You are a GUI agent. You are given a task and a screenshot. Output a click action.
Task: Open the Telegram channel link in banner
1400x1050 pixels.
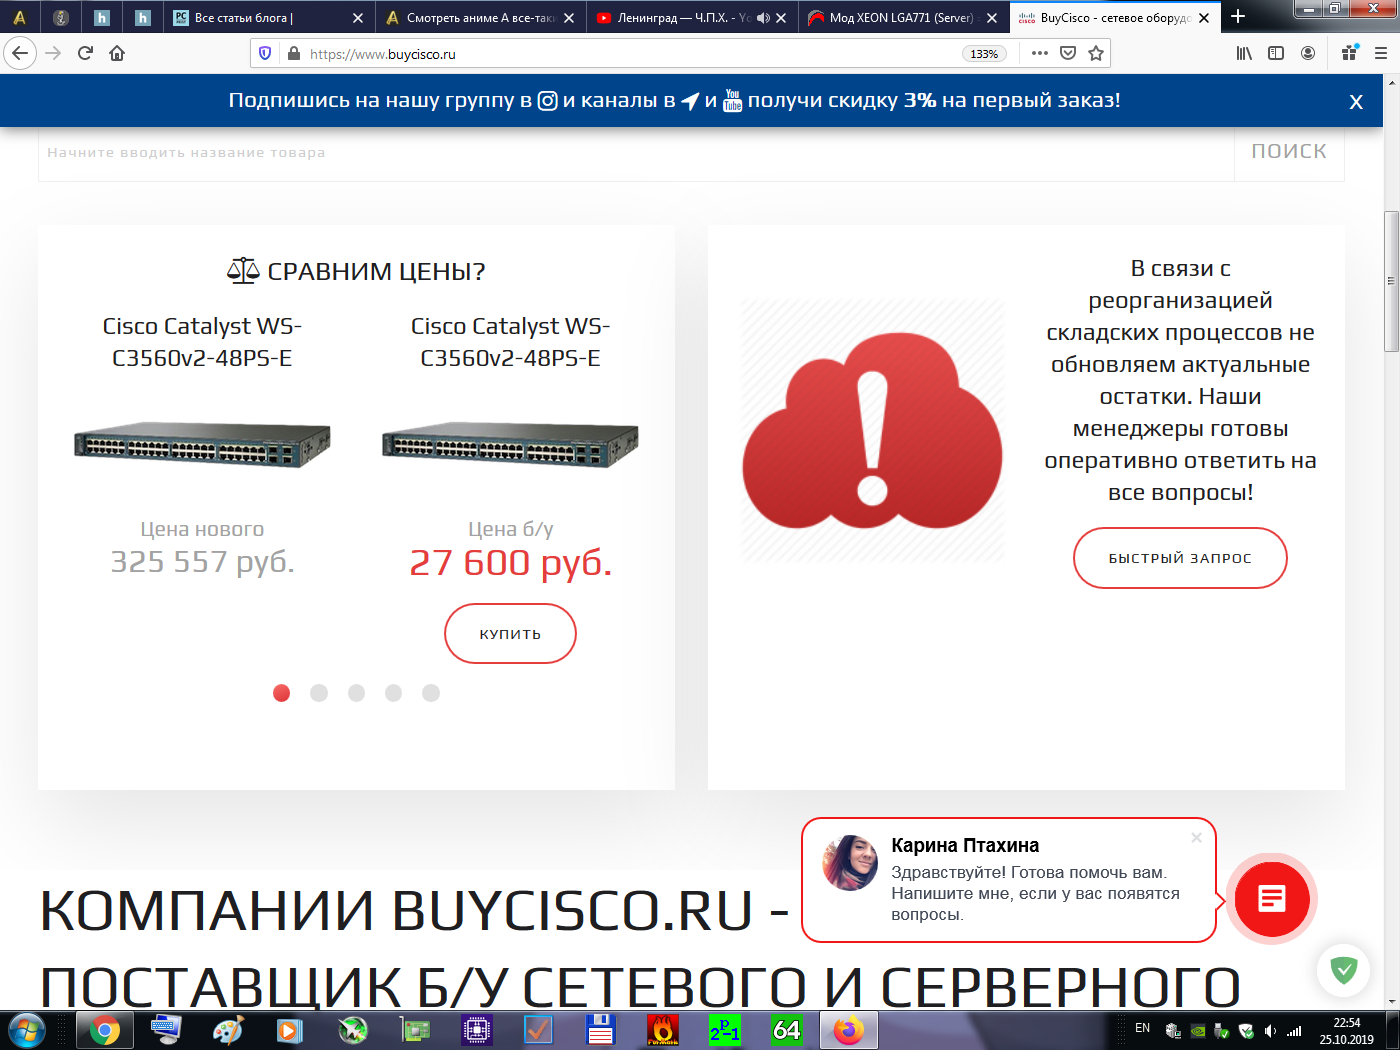point(690,100)
